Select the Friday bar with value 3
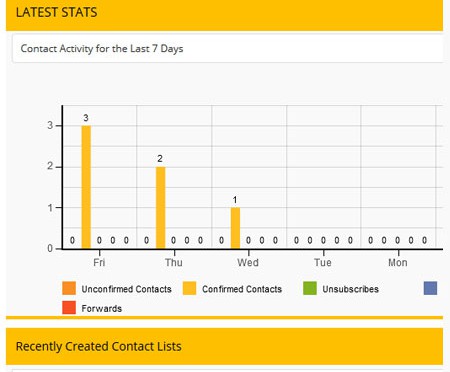Viewport: 450px width, 372px height. click(x=86, y=187)
